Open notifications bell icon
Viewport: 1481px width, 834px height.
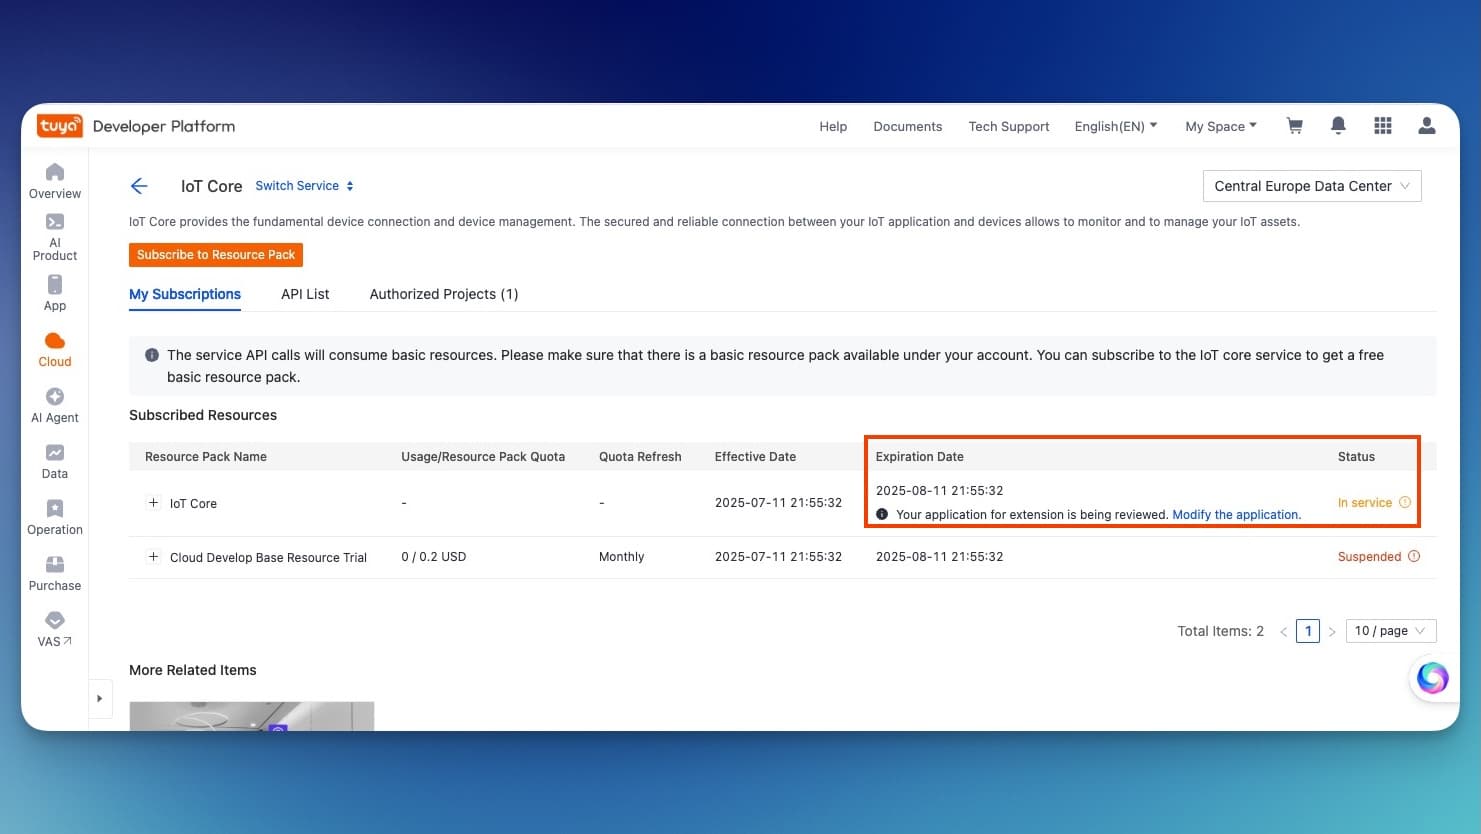pyautogui.click(x=1338, y=126)
